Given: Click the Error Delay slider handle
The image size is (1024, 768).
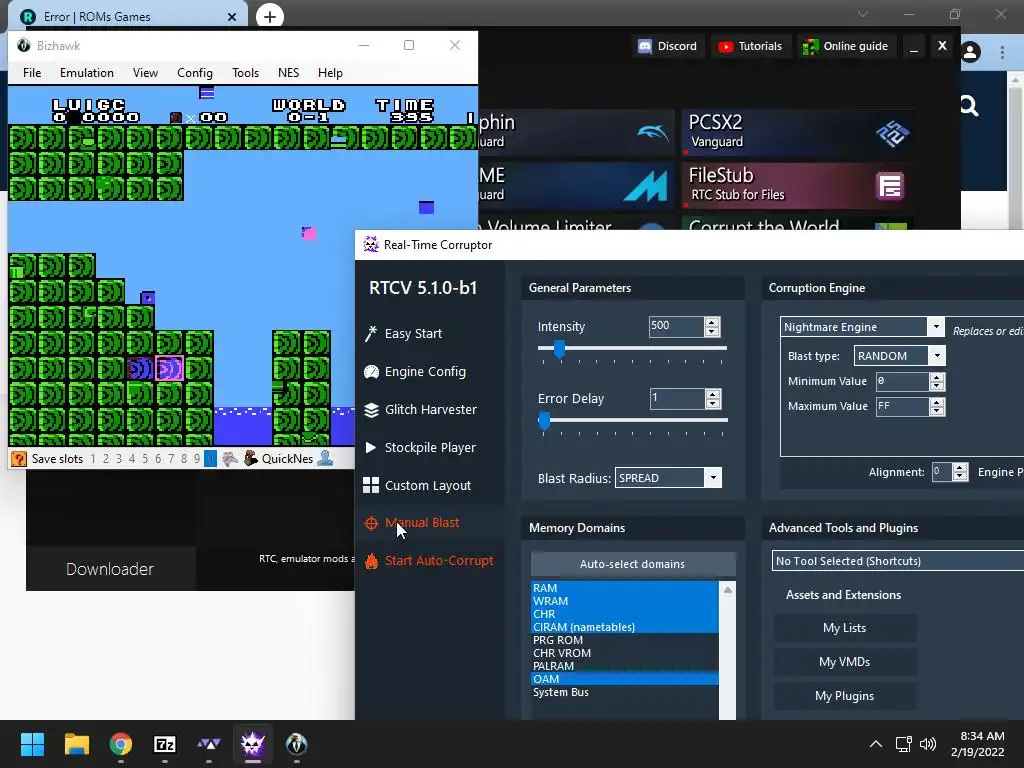Looking at the screenshot, I should pos(544,421).
